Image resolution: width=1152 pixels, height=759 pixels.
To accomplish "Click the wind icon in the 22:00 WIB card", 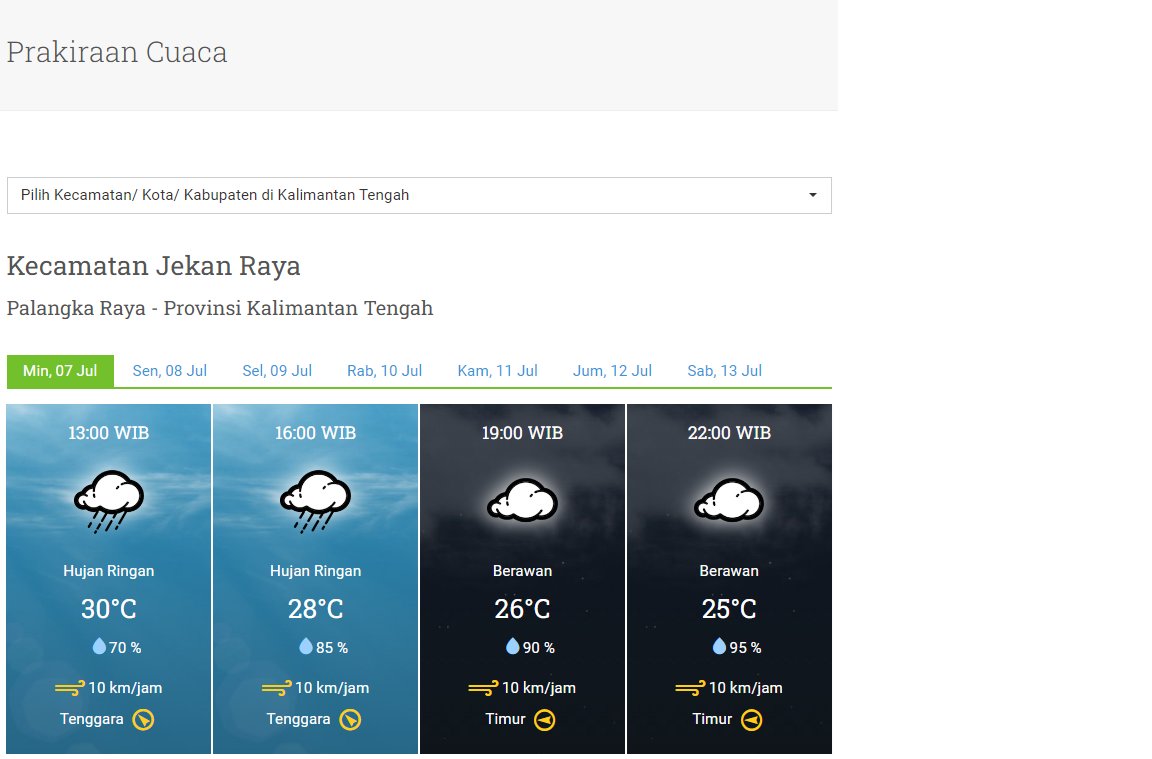I will coord(691,688).
